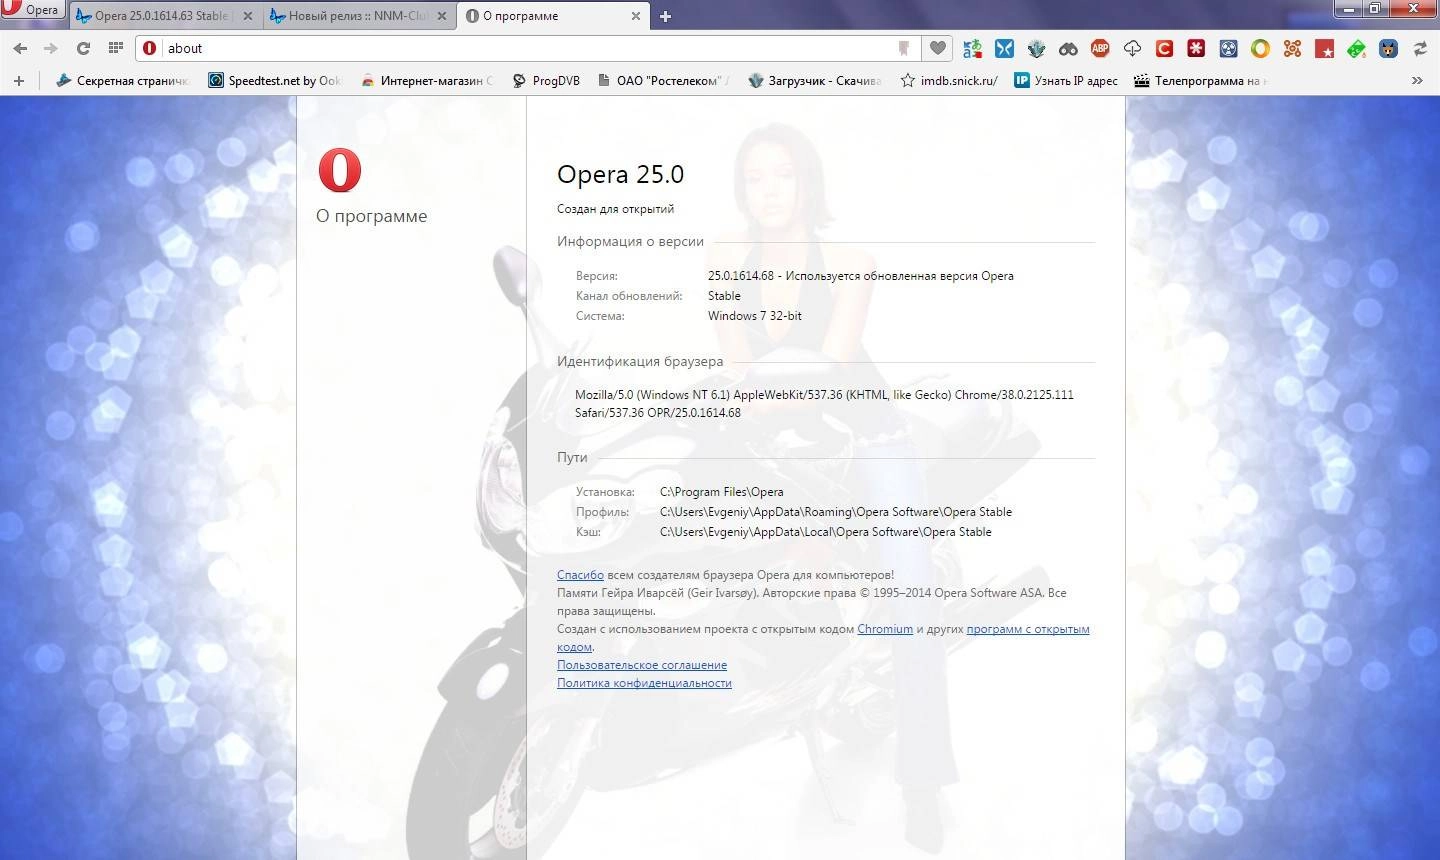Add bookmark with bookmarks bar plus button

click(x=19, y=80)
